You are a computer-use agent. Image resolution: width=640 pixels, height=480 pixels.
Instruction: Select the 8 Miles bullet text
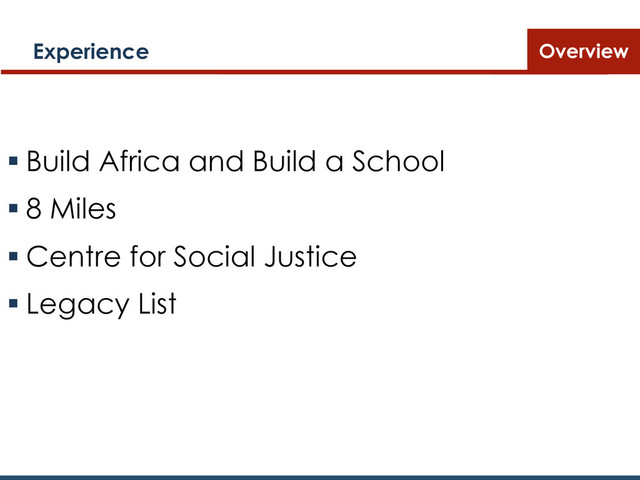click(x=71, y=209)
